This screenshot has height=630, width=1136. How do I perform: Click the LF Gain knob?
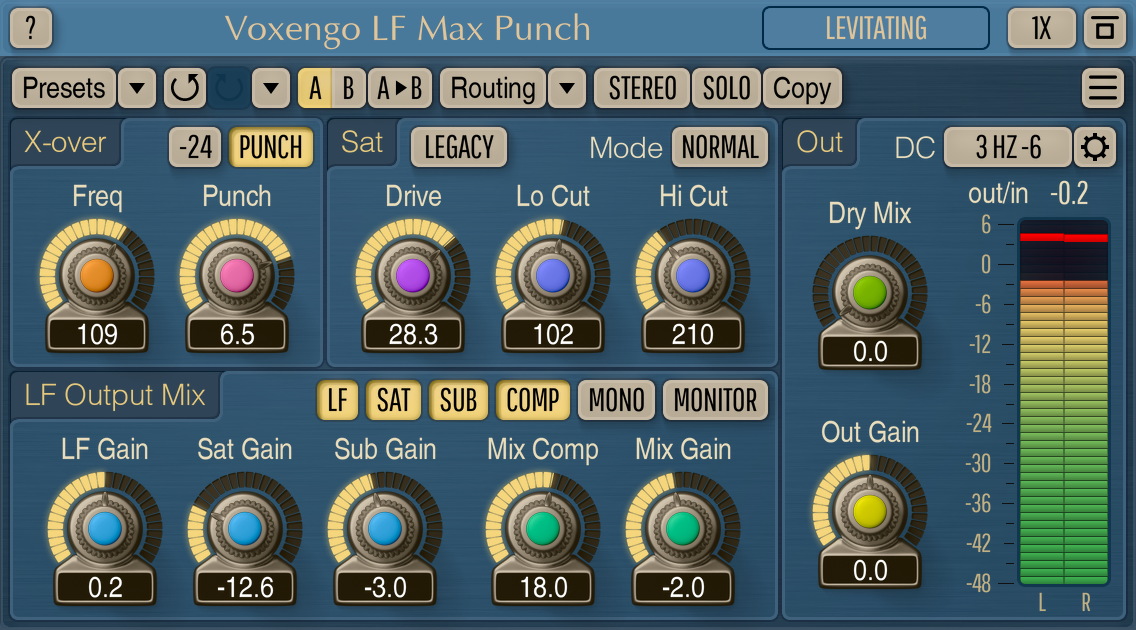105,529
